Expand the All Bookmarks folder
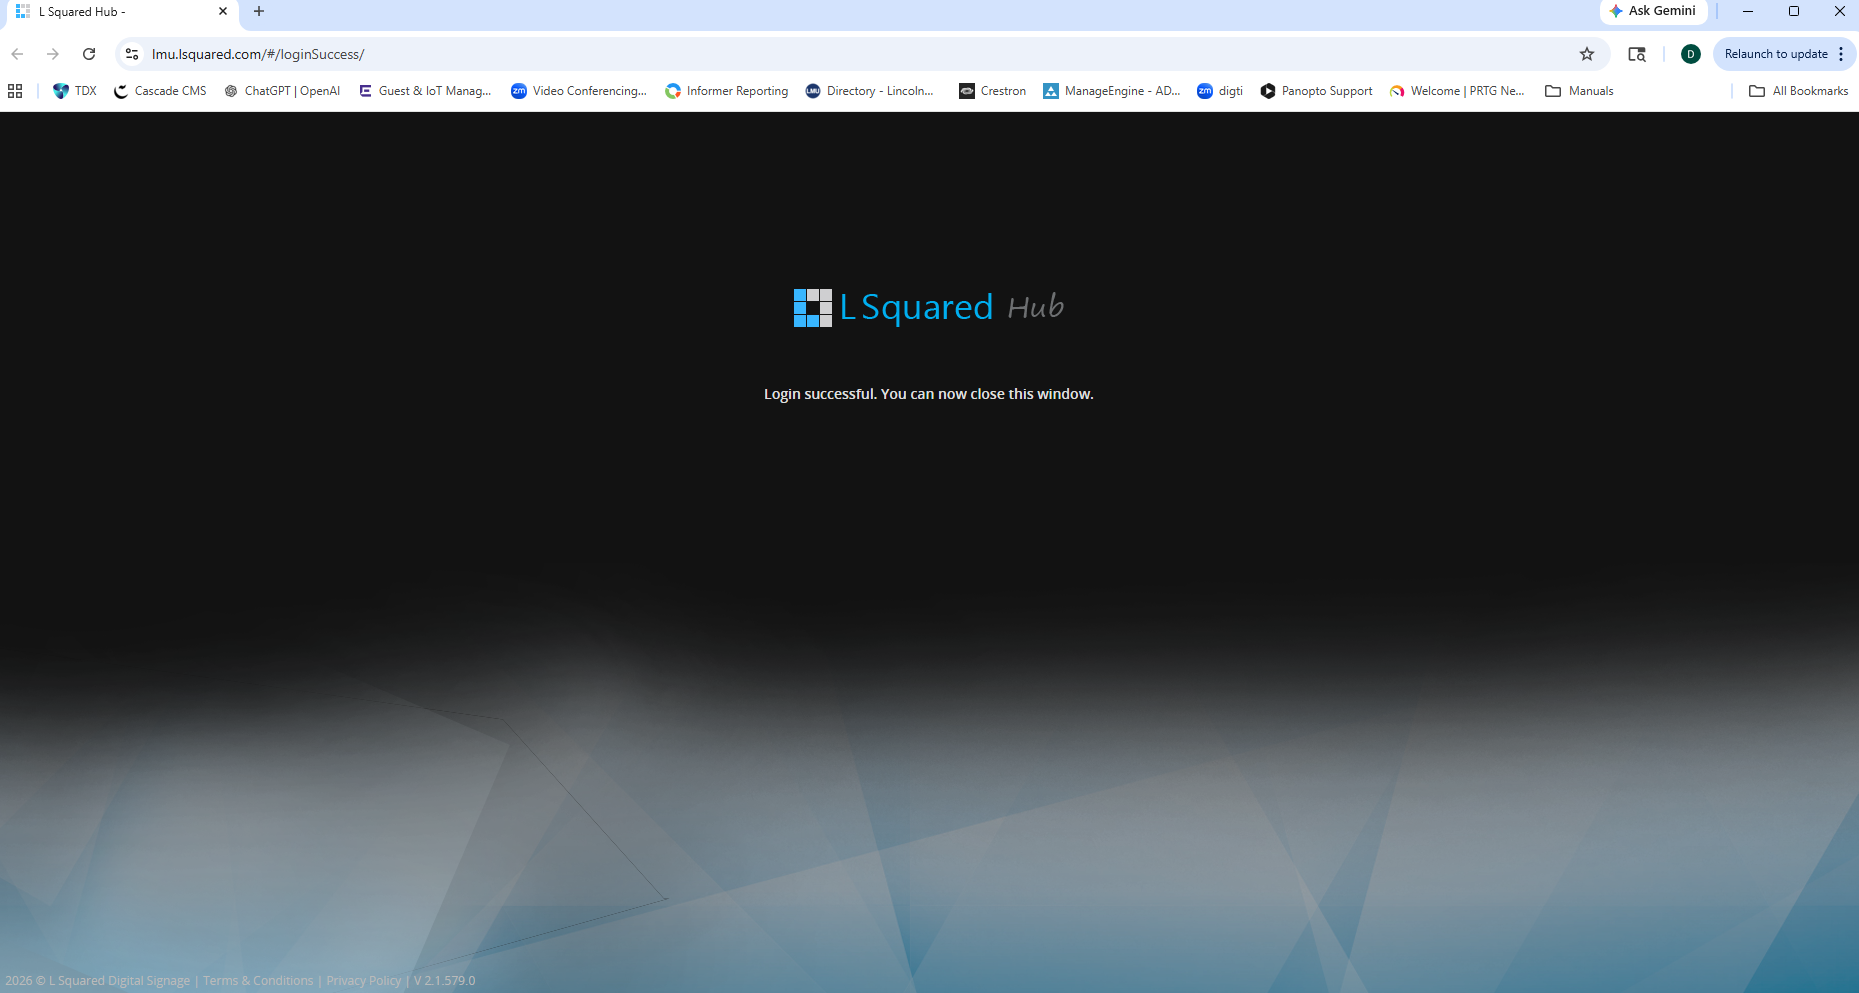The width and height of the screenshot is (1859, 993). 1799,91
